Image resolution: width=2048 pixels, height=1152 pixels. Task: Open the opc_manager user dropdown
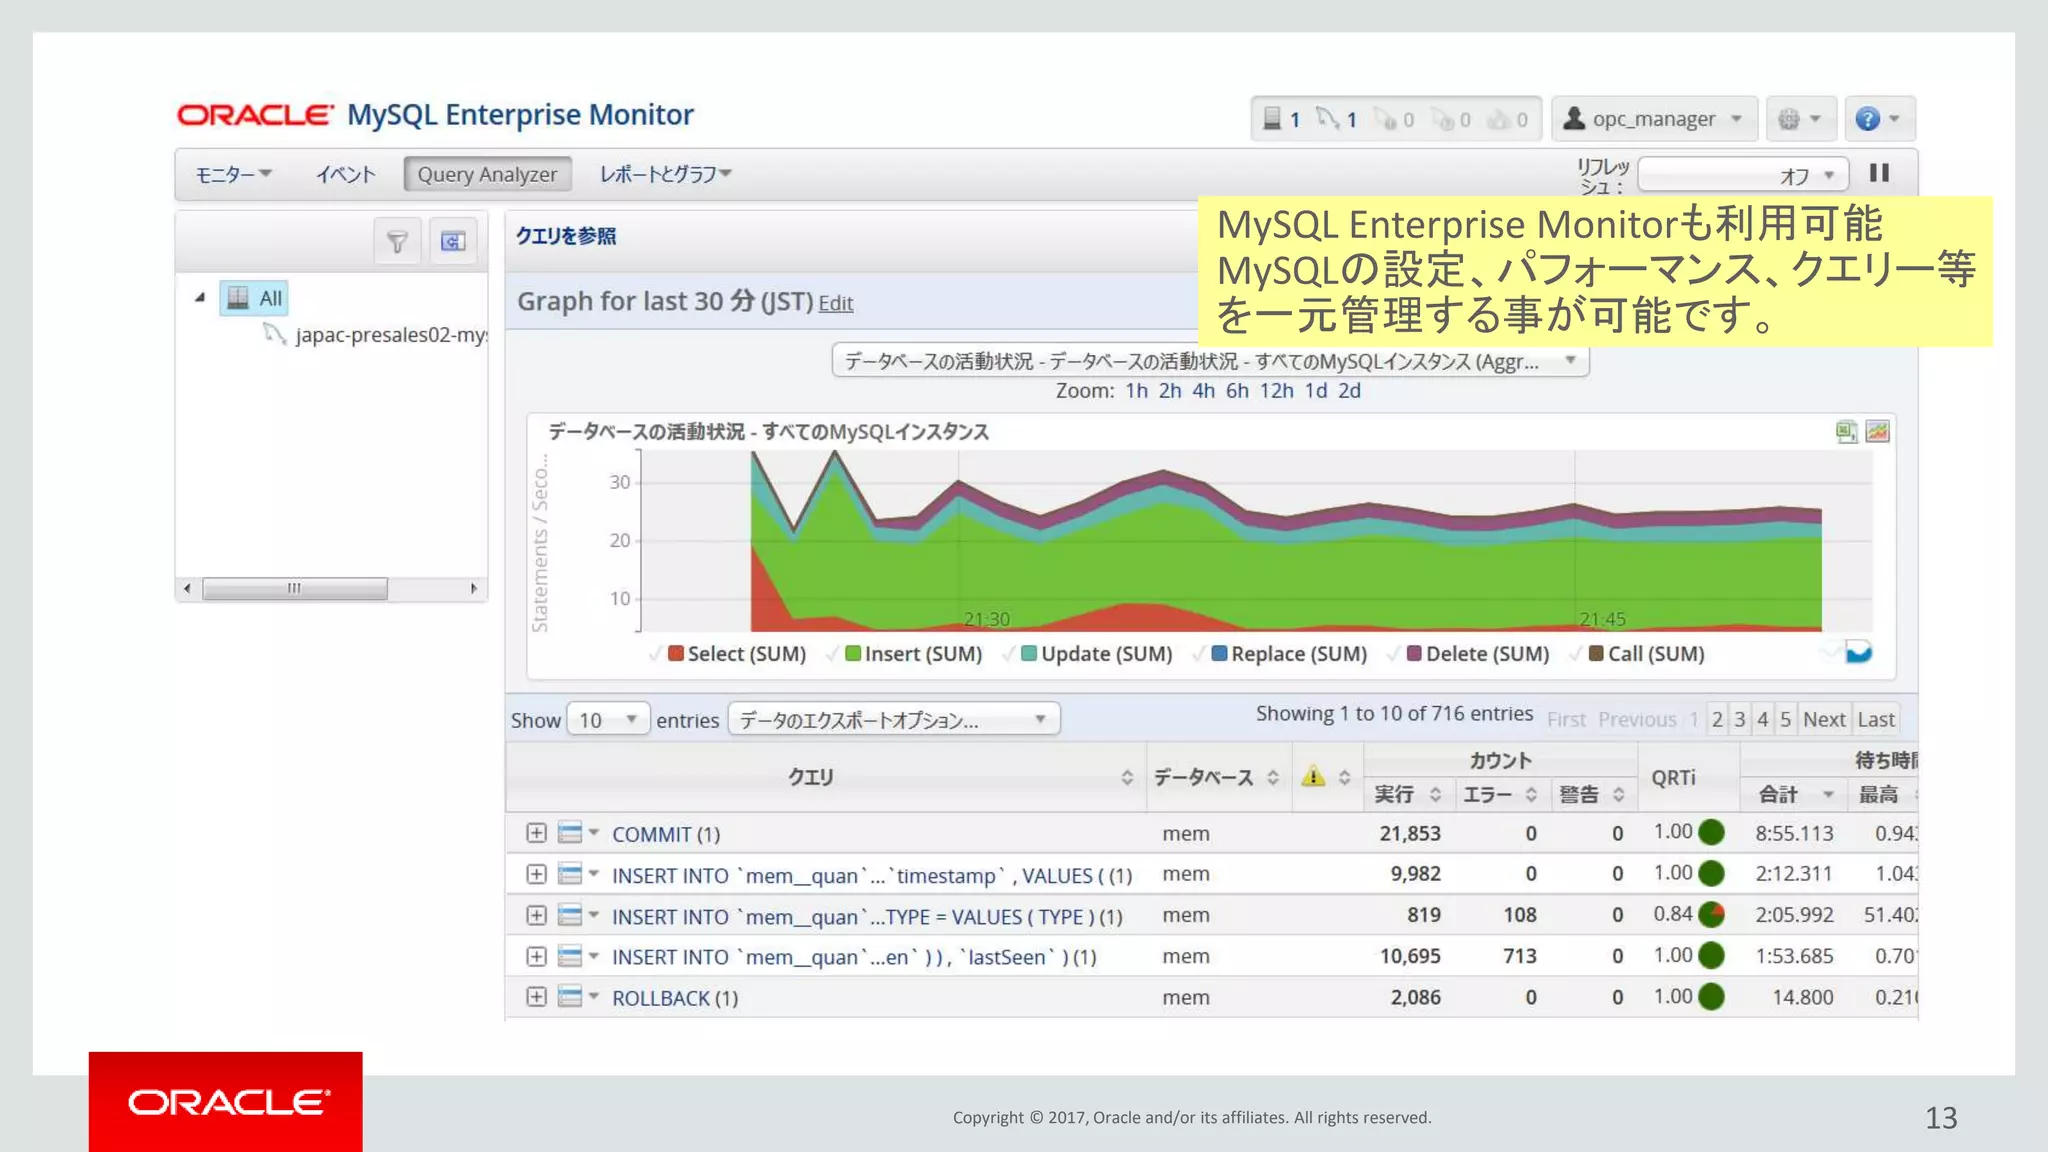pyautogui.click(x=1654, y=119)
